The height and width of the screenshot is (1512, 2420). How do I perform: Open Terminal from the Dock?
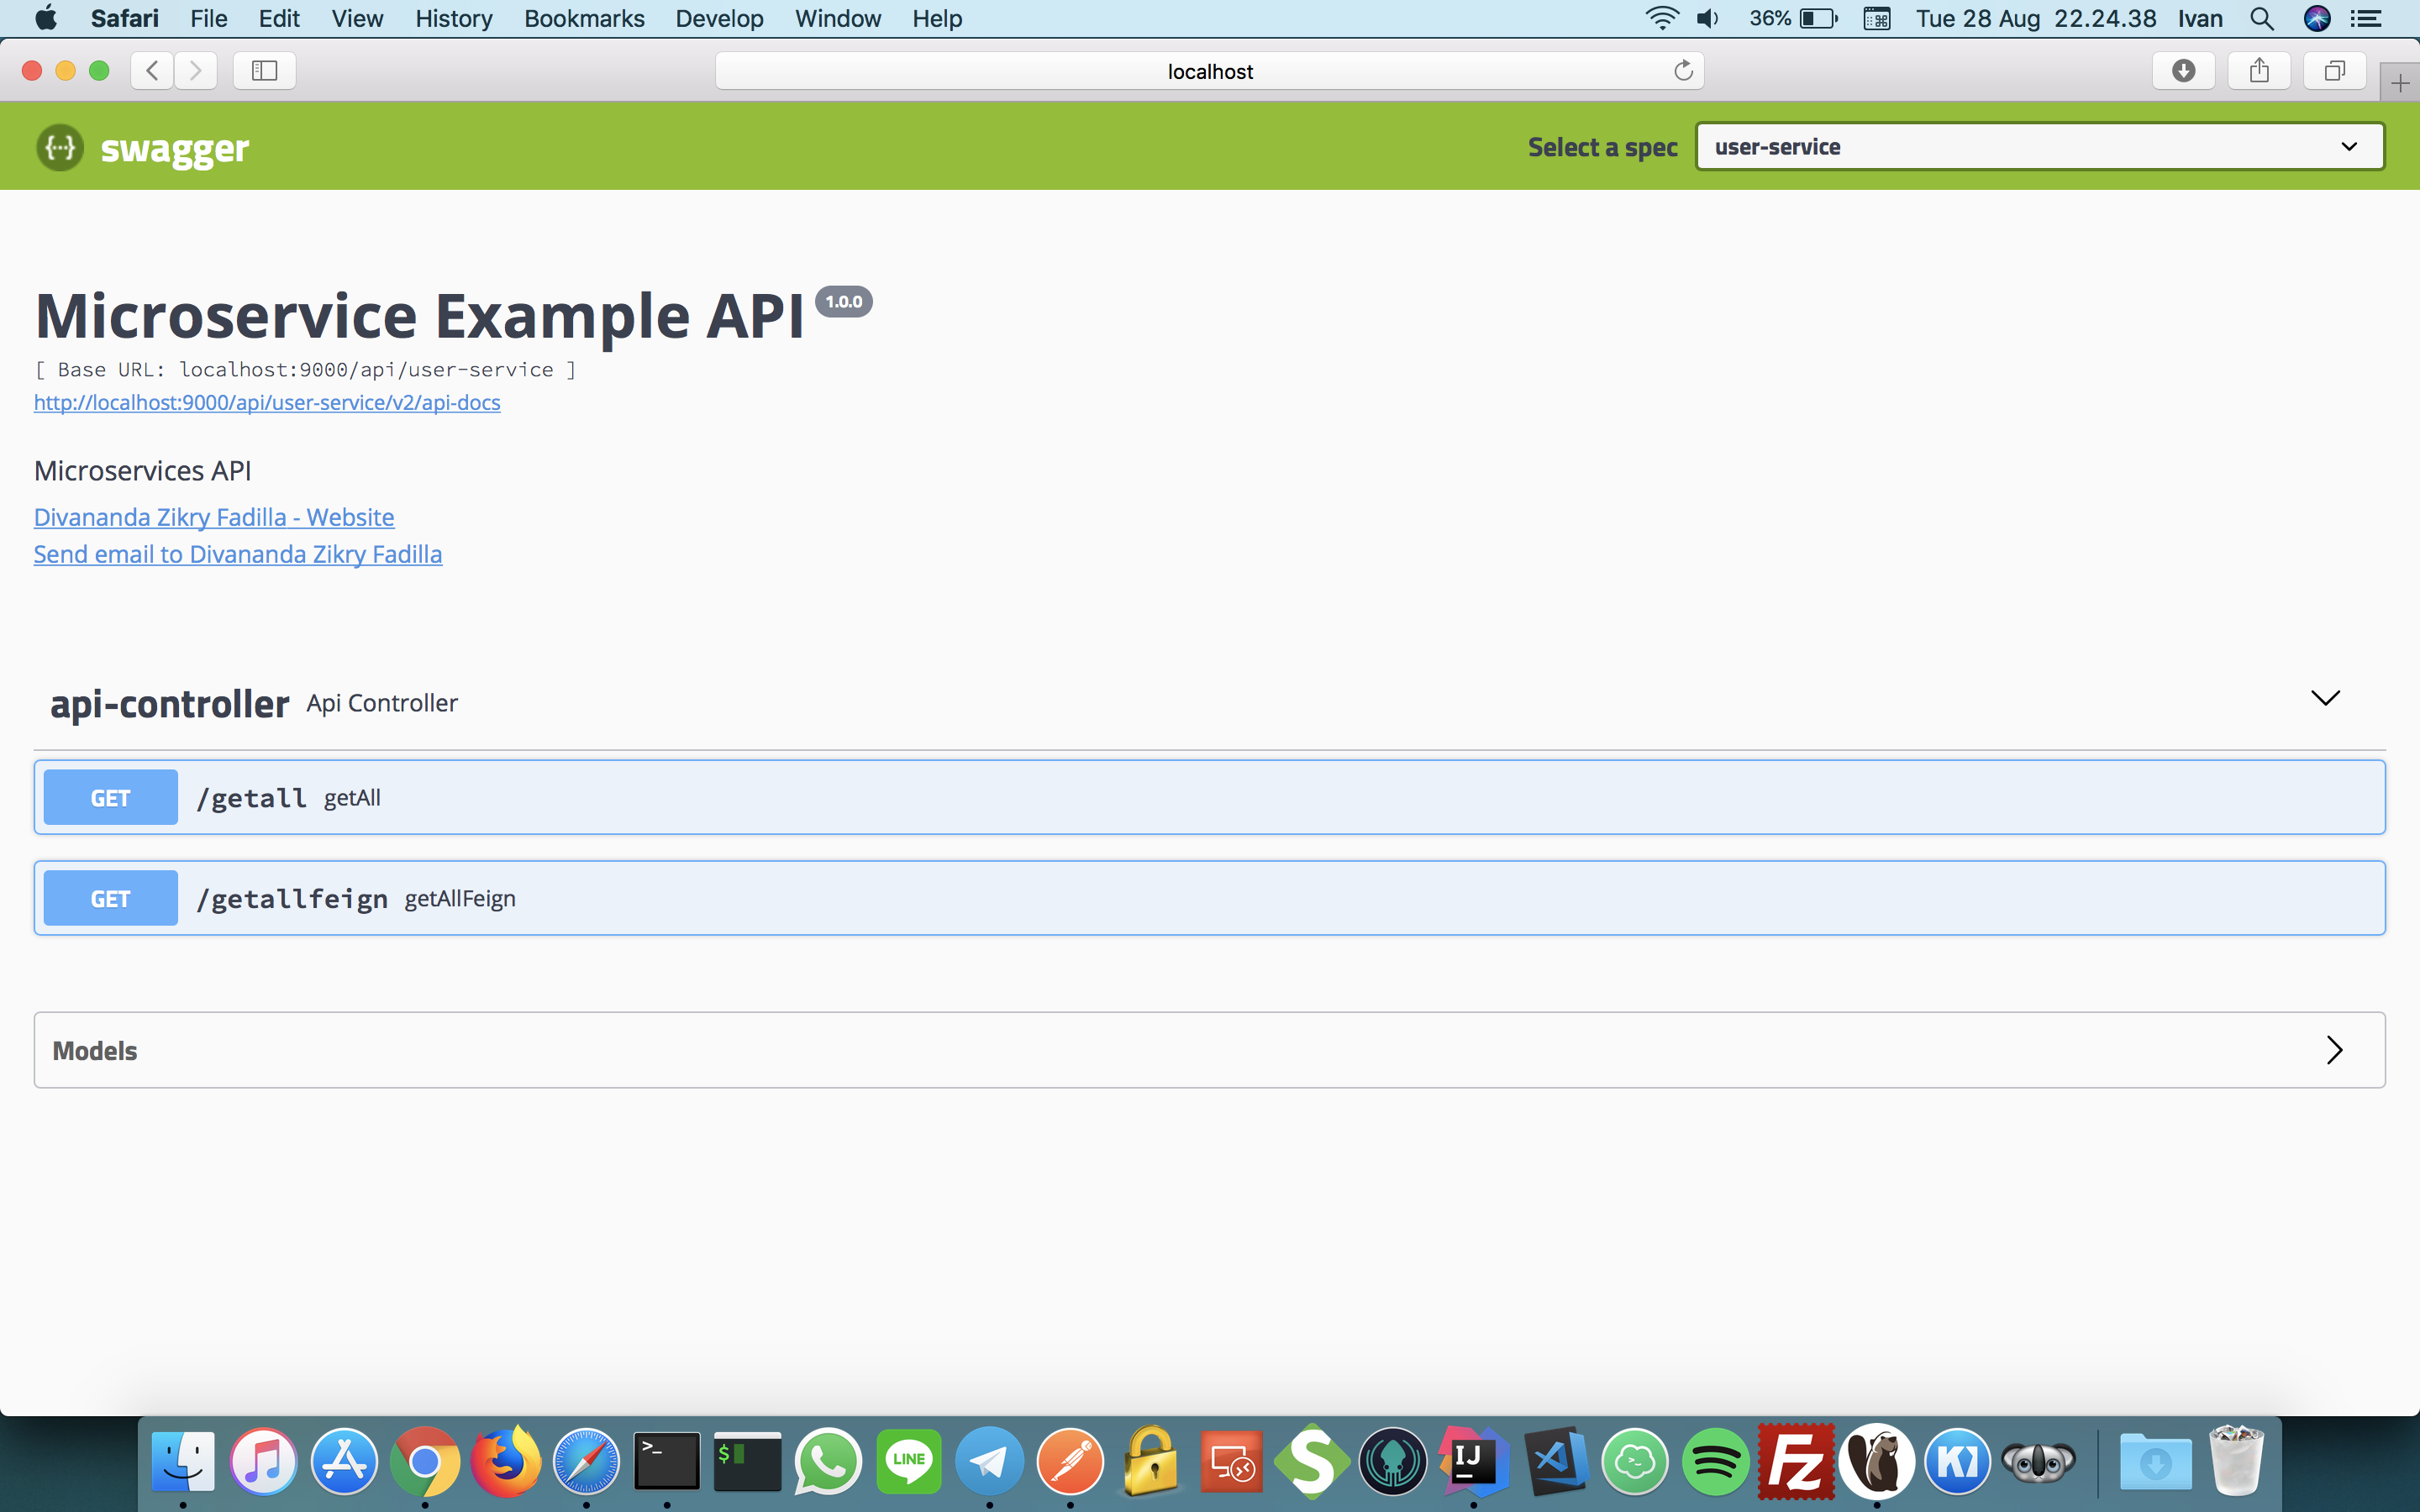pos(667,1461)
